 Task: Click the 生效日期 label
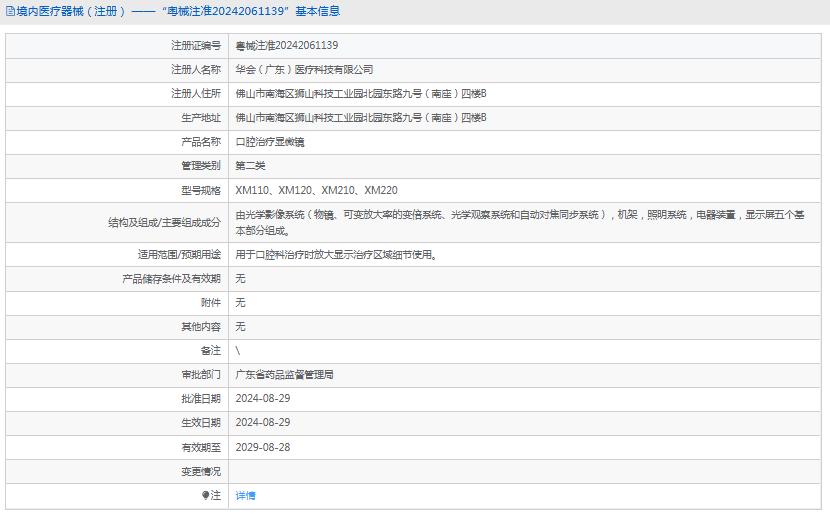click(201, 422)
